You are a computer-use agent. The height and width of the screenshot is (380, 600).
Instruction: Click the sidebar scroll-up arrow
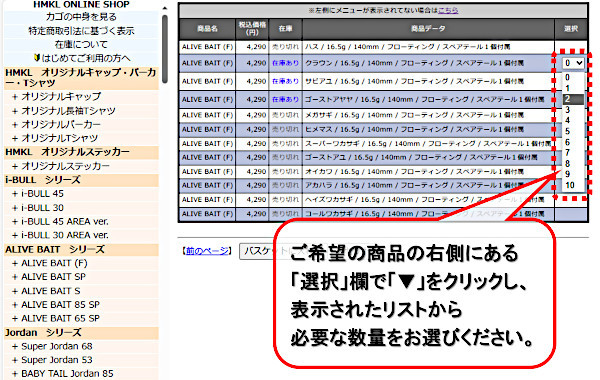165,8
